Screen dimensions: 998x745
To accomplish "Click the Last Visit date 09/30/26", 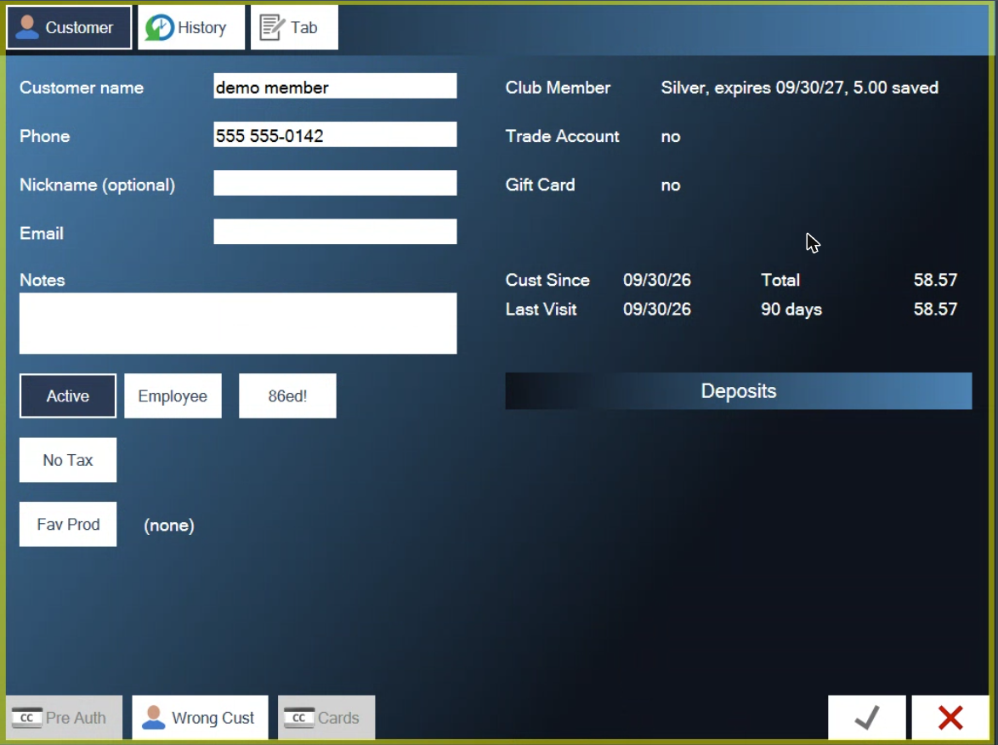I will point(657,309).
